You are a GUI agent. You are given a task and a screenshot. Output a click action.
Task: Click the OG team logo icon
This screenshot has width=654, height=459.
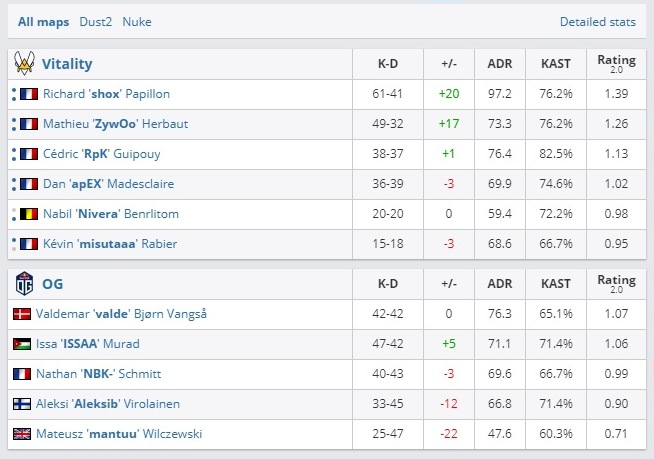pyautogui.click(x=23, y=284)
